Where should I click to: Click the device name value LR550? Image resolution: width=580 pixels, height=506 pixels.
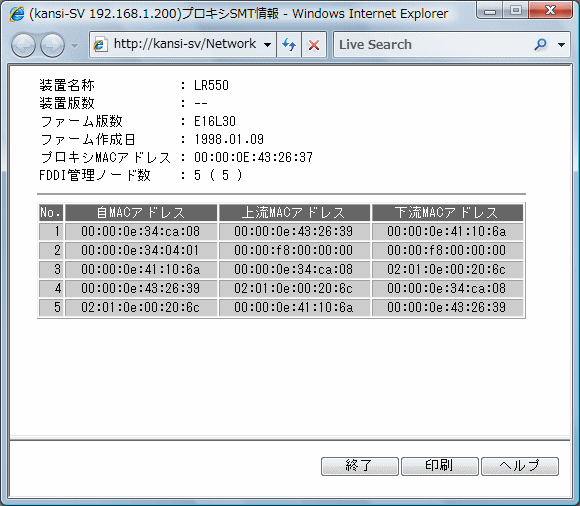click(211, 85)
